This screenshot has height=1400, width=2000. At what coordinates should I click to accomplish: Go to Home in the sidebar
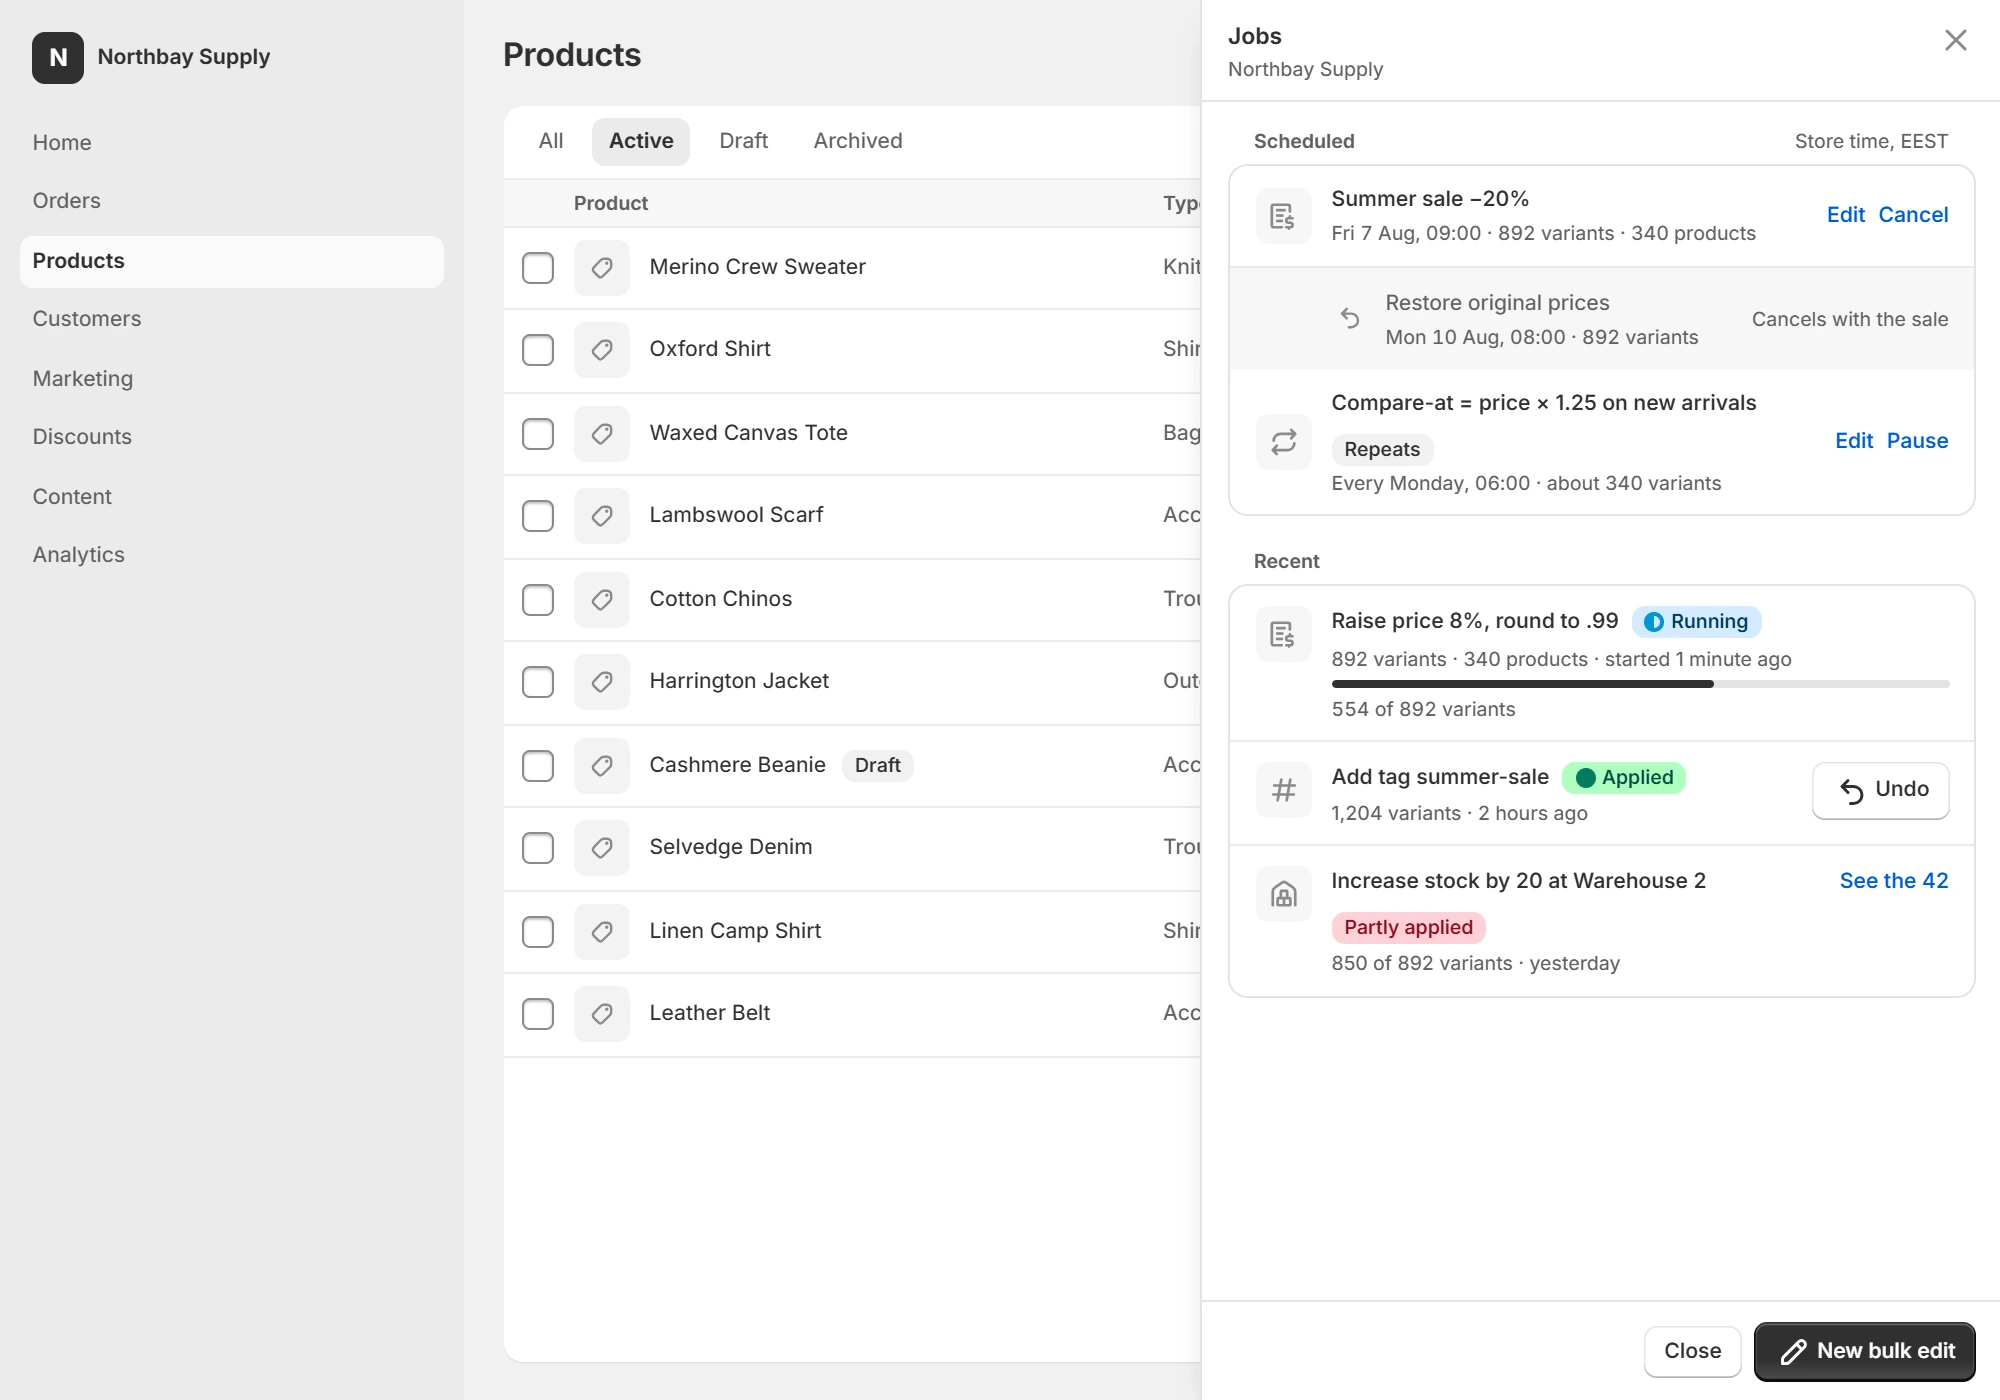(232, 143)
